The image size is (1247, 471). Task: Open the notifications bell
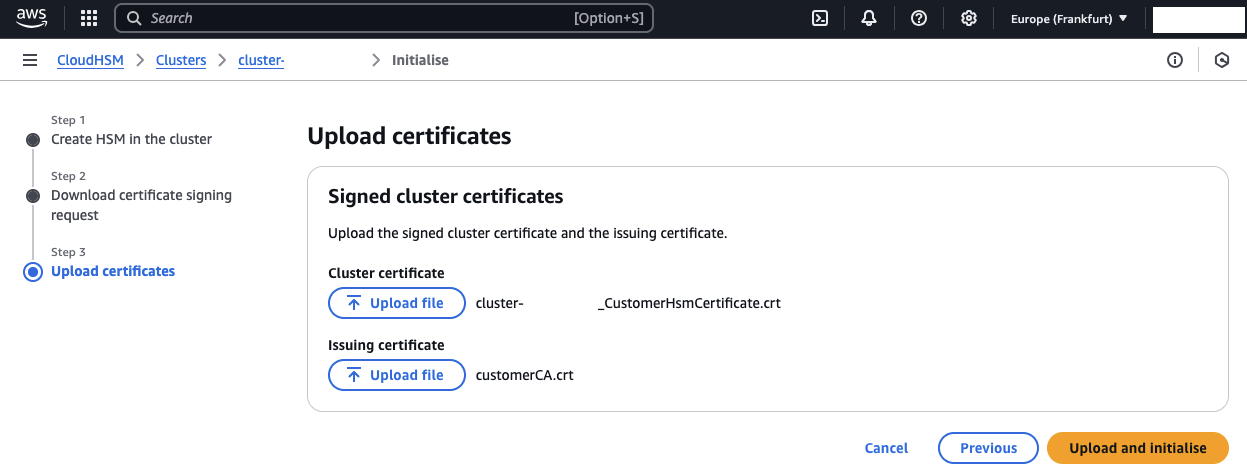pos(869,18)
